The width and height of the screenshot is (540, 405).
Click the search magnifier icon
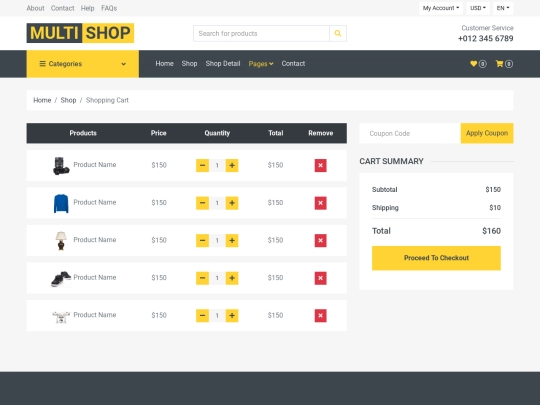338,33
